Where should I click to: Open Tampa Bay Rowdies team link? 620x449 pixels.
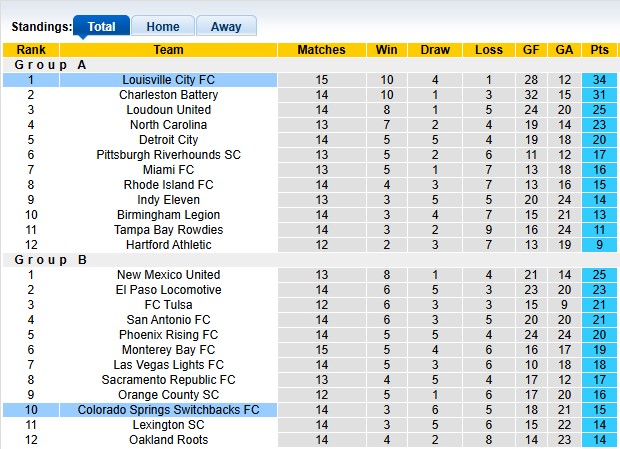pyautogui.click(x=168, y=230)
